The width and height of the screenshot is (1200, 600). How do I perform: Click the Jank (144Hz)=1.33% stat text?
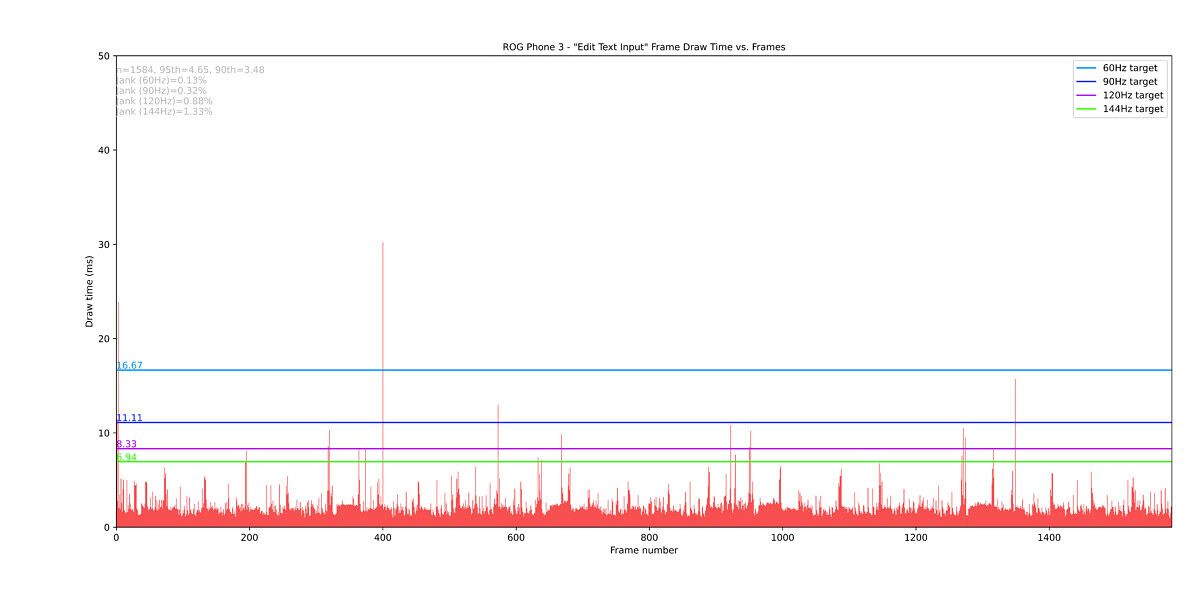[x=165, y=112]
